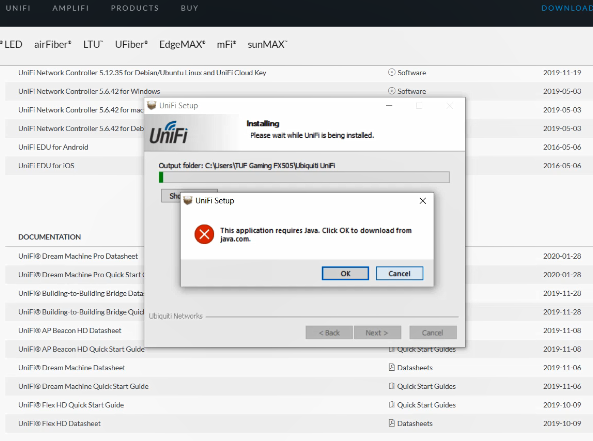Click the Software icon for Controller 5.6.42 Windows

click(391, 91)
